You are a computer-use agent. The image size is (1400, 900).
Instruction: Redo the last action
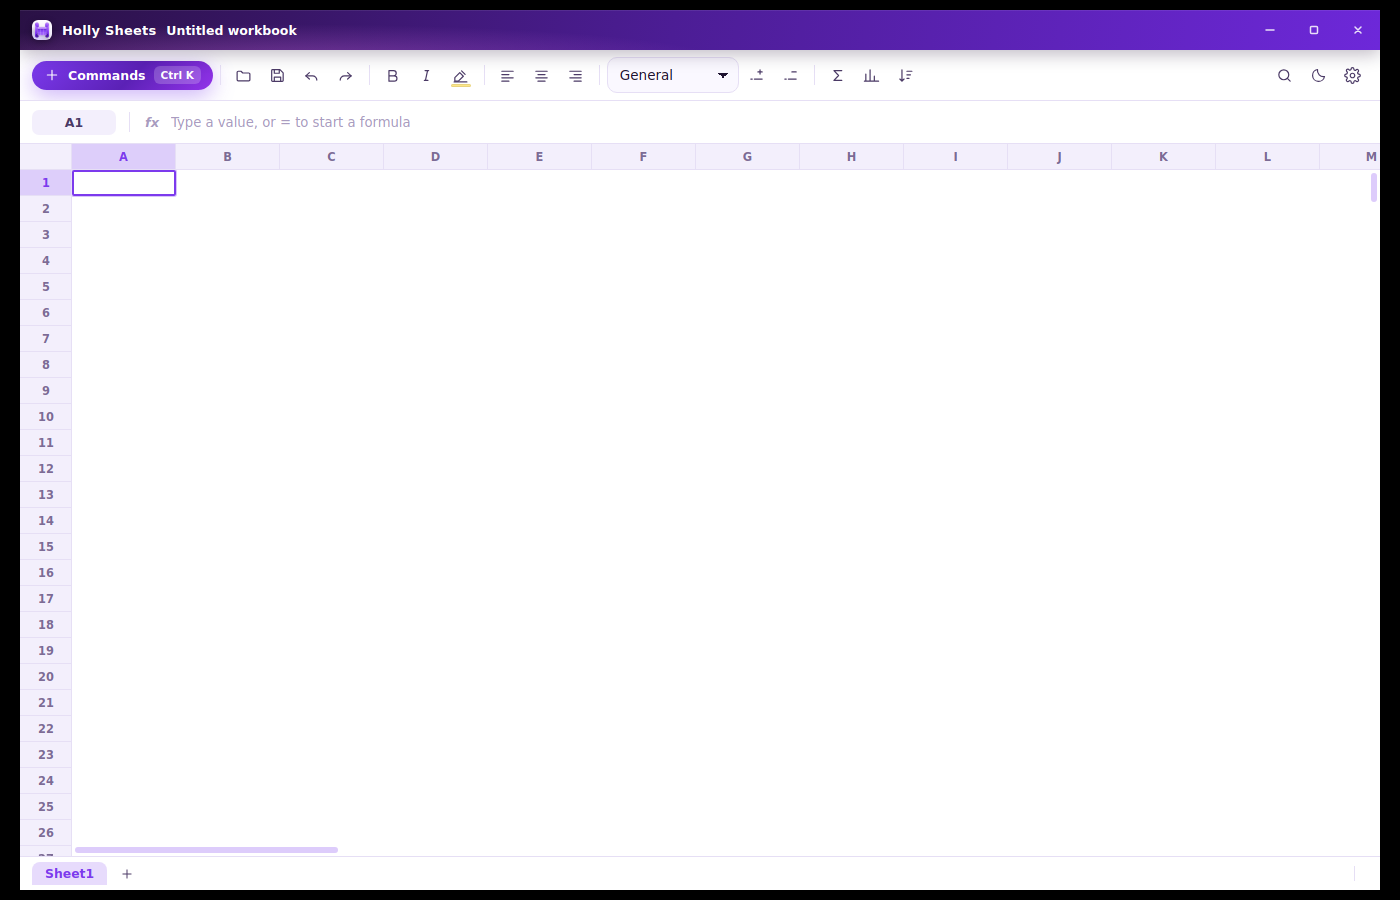click(346, 76)
